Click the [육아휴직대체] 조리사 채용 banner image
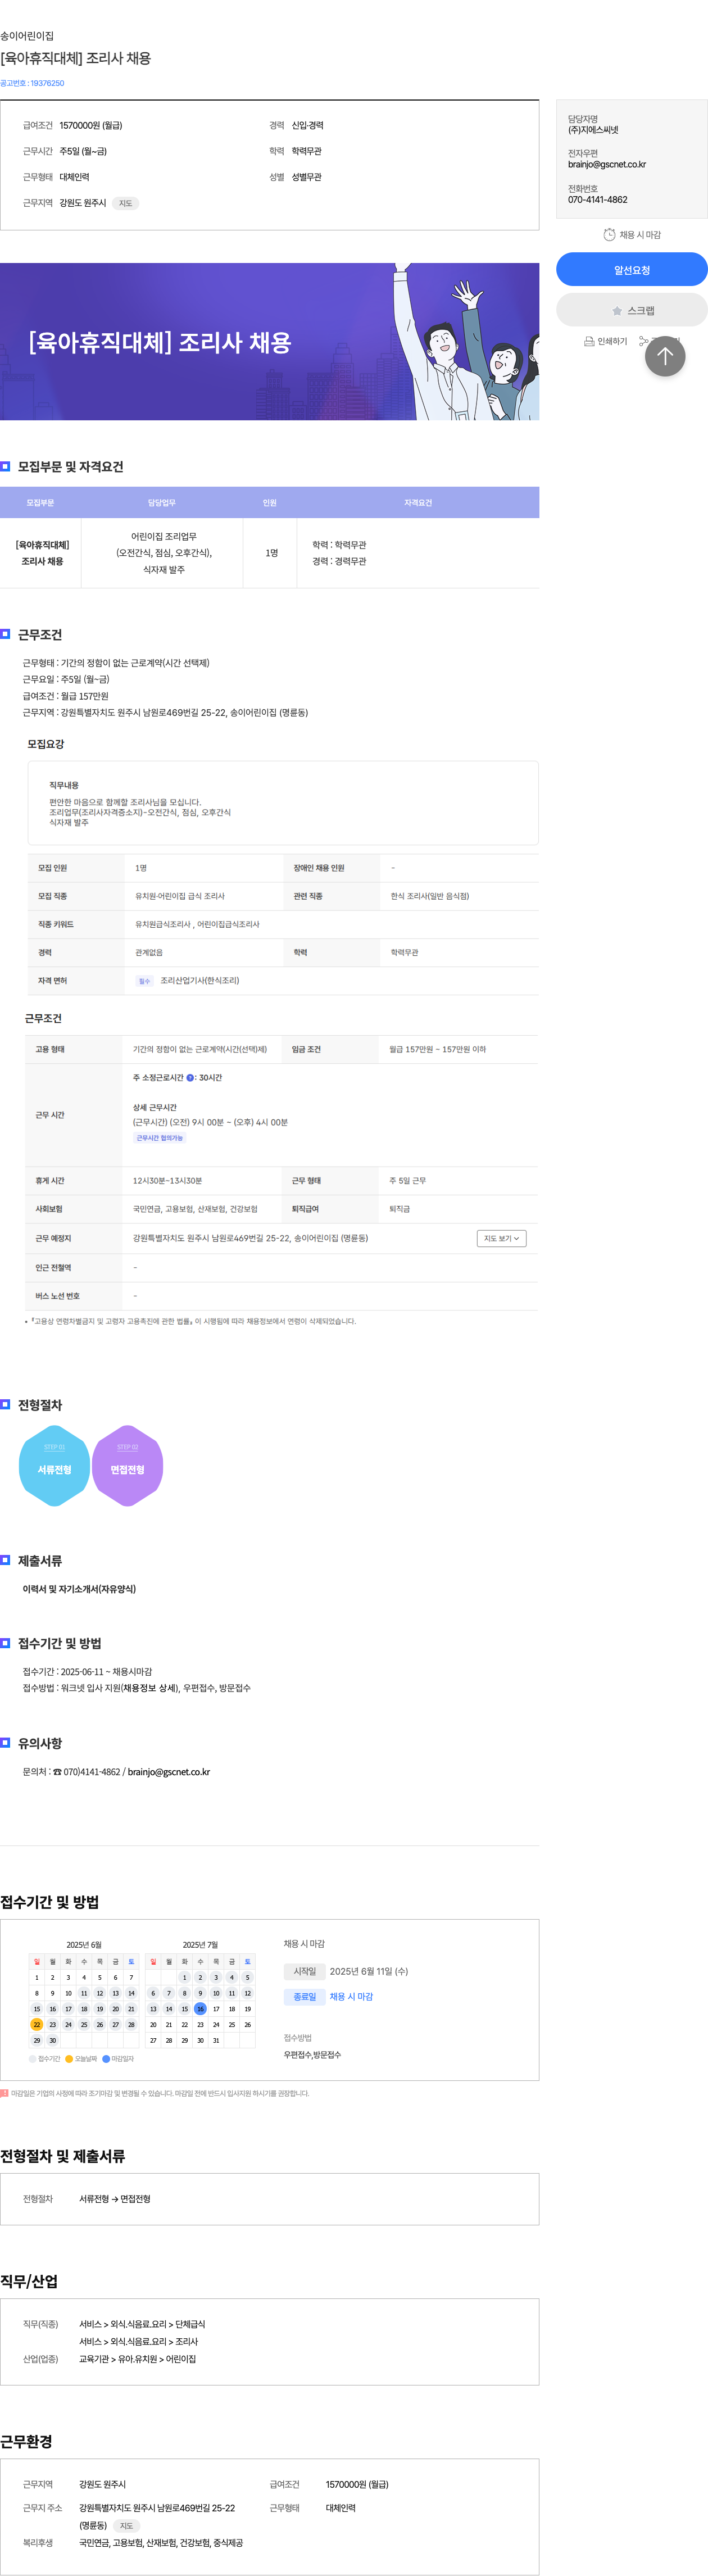708x2576 pixels. click(x=269, y=341)
